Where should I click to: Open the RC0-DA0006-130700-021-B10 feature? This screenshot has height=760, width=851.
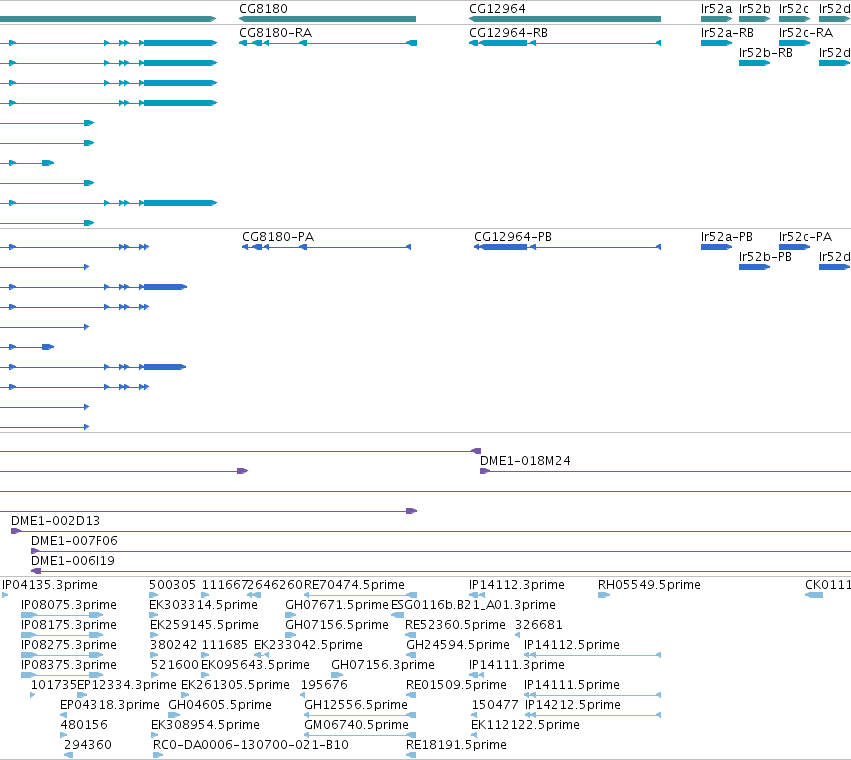251,745
